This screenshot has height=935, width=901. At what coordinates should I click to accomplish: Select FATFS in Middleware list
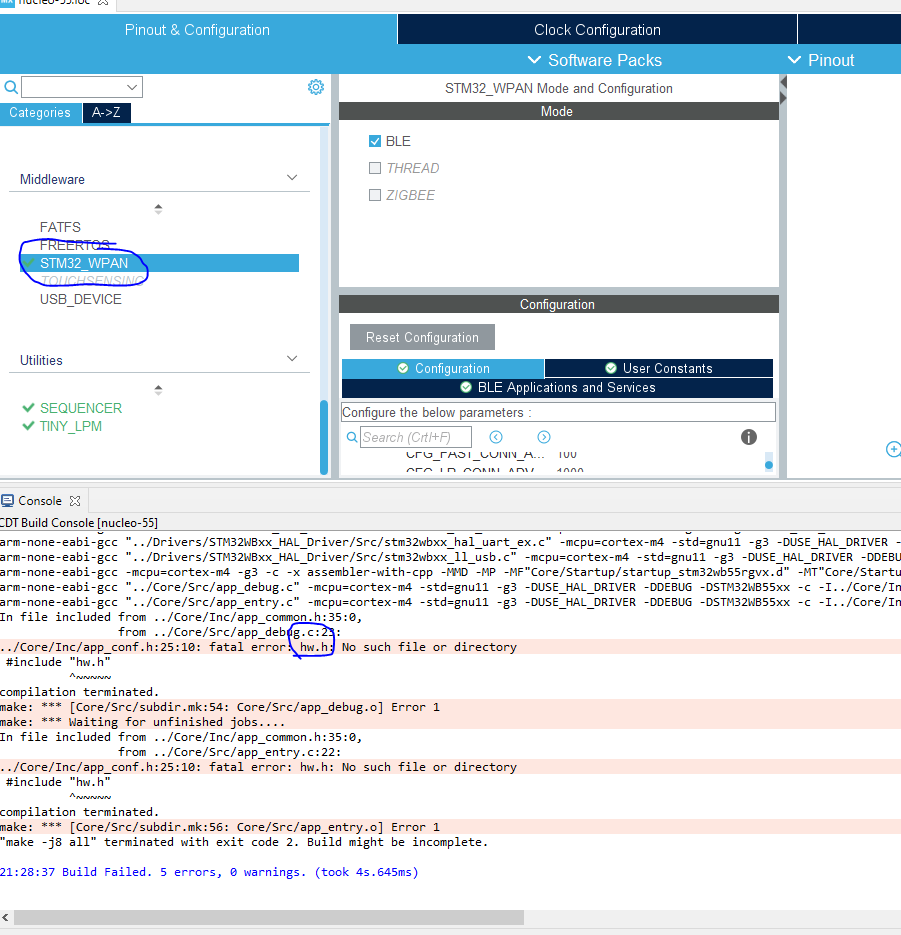60,227
